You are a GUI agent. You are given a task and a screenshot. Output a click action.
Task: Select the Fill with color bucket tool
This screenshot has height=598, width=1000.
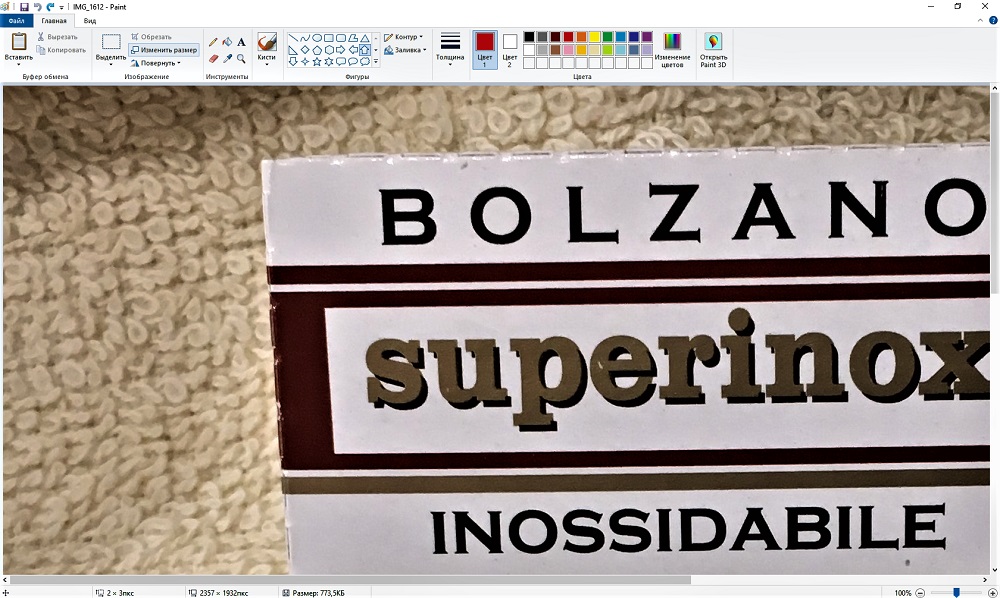(x=227, y=42)
